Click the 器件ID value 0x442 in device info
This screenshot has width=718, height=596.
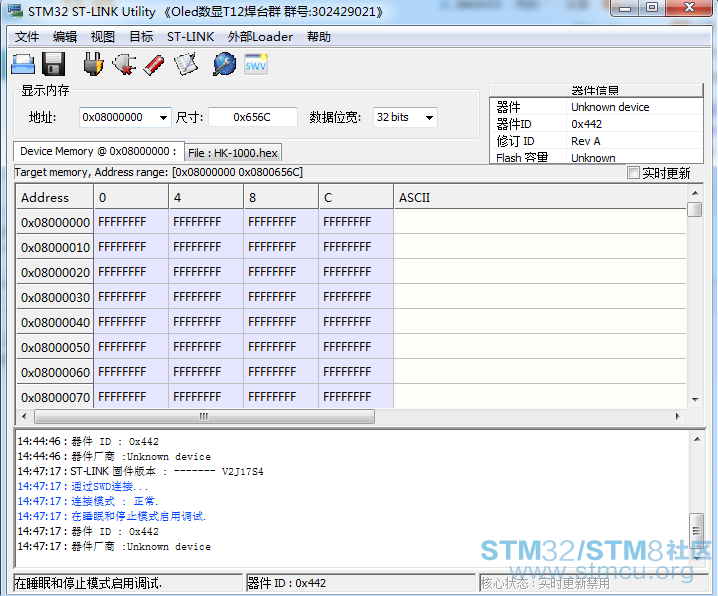click(x=586, y=124)
